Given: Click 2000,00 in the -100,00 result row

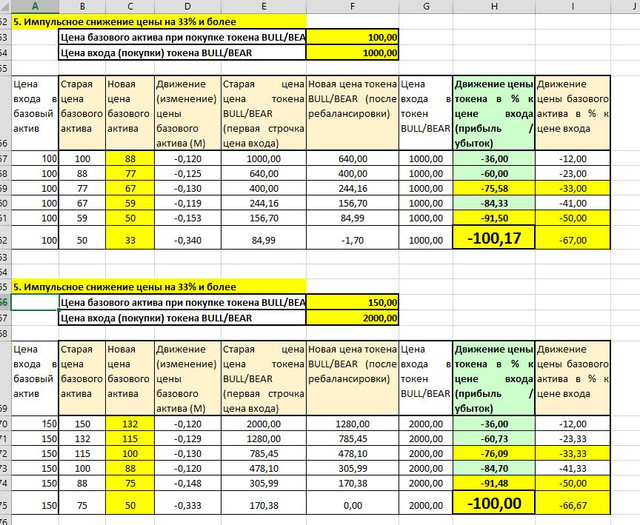Looking at the screenshot, I should (426, 503).
